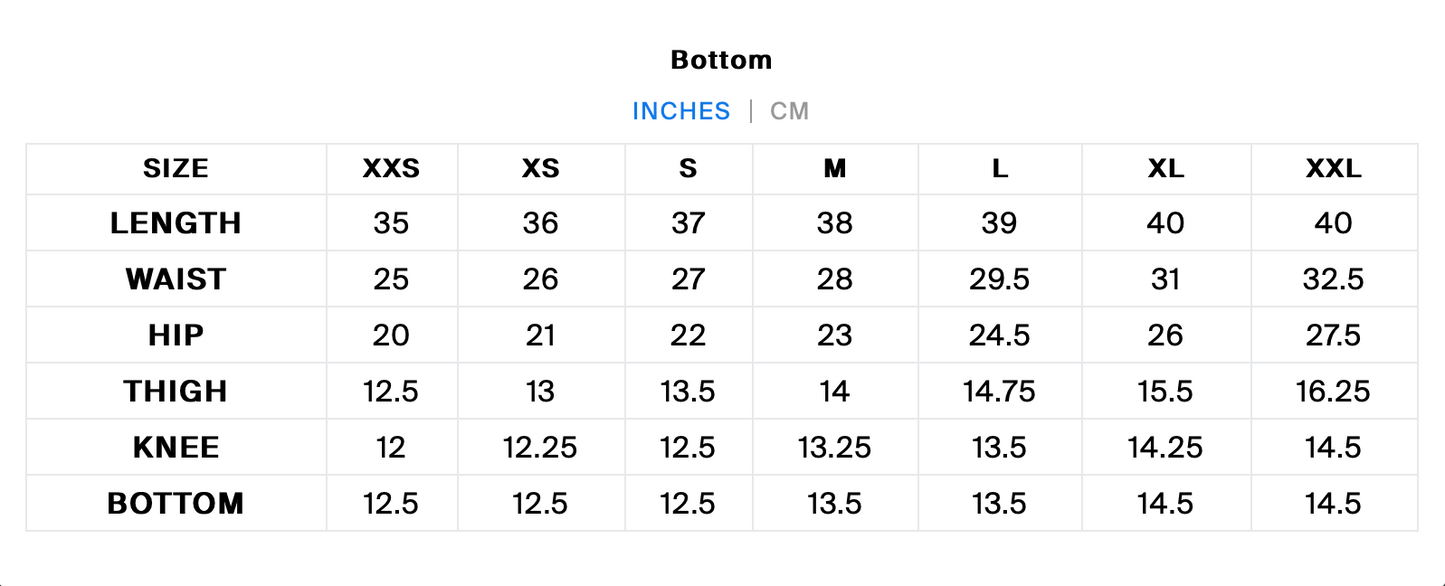Viewport: 1445px width, 586px height.
Task: Select the LENGTH row label
Action: tap(176, 223)
